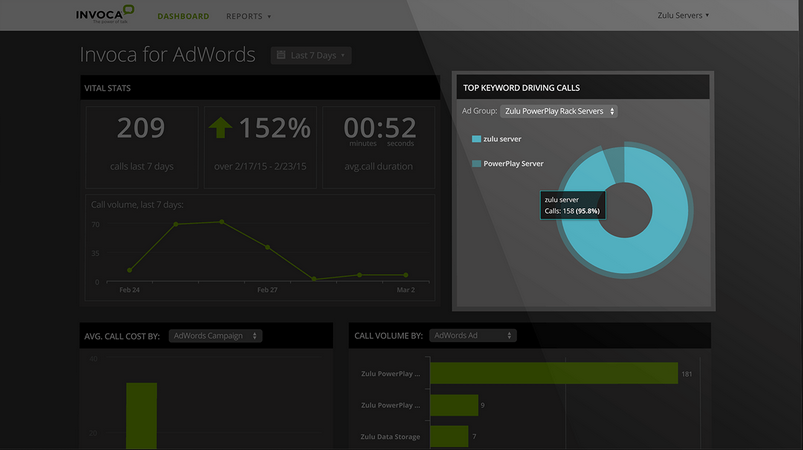803x450 pixels.
Task: Click the bar labeled 9
Action: (454, 405)
